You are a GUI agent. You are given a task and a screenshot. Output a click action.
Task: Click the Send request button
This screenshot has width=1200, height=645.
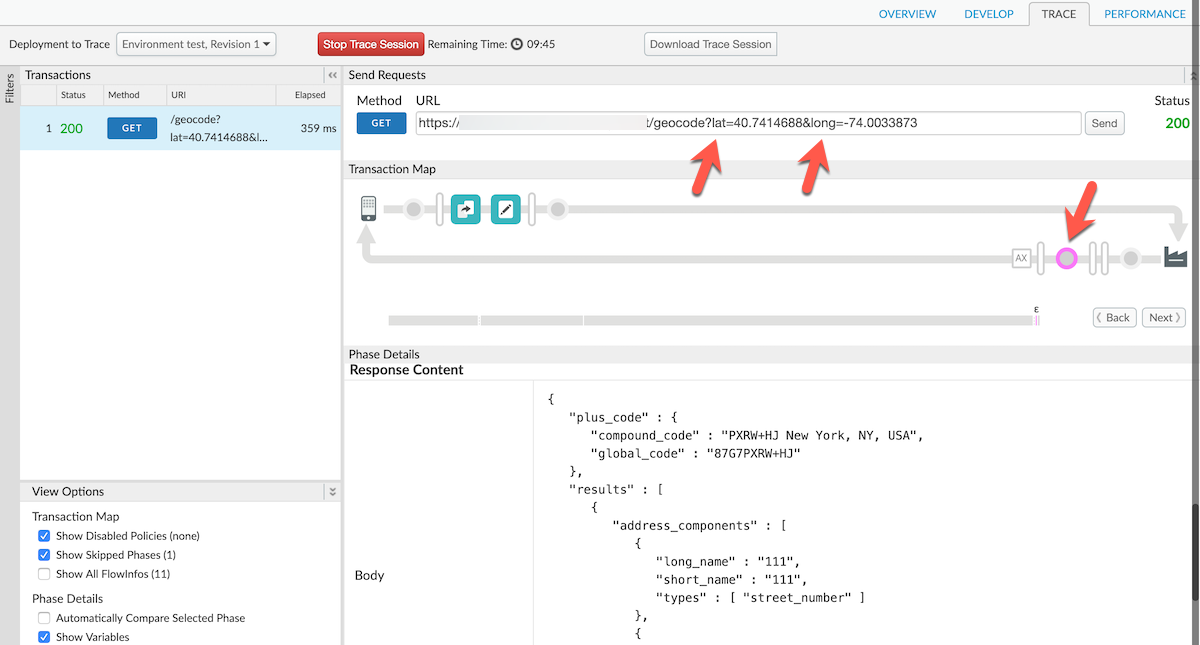pos(1105,123)
